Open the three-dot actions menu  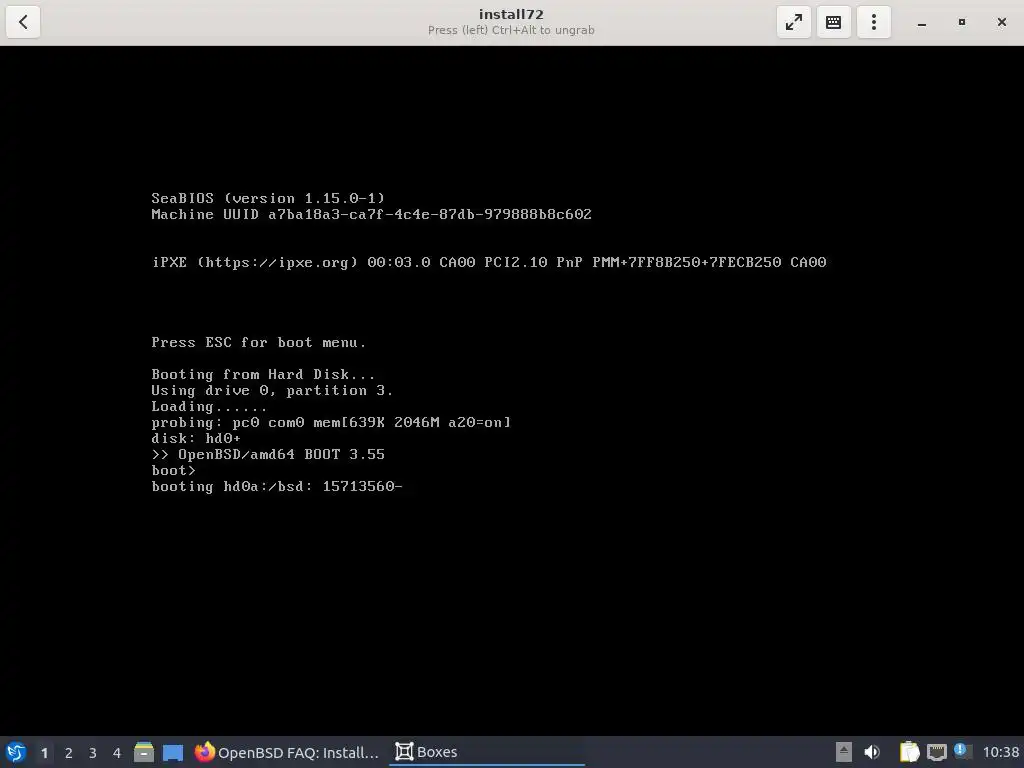tap(874, 22)
